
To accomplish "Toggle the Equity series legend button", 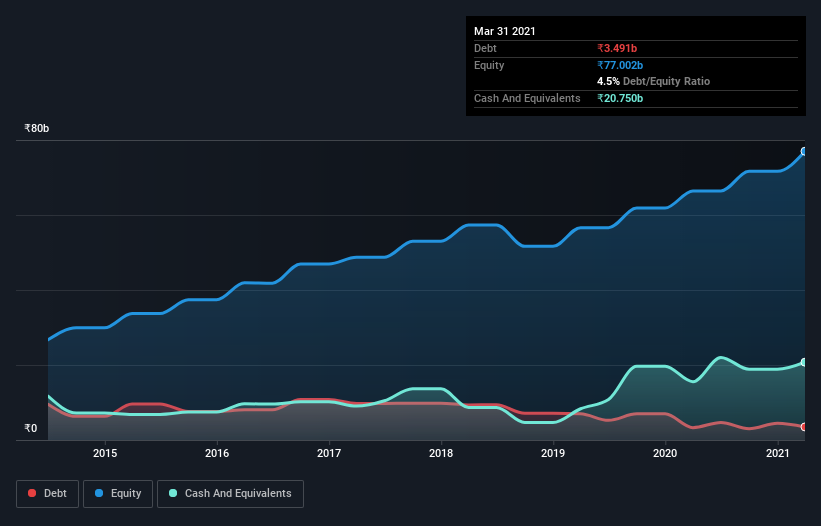I will click(x=118, y=494).
